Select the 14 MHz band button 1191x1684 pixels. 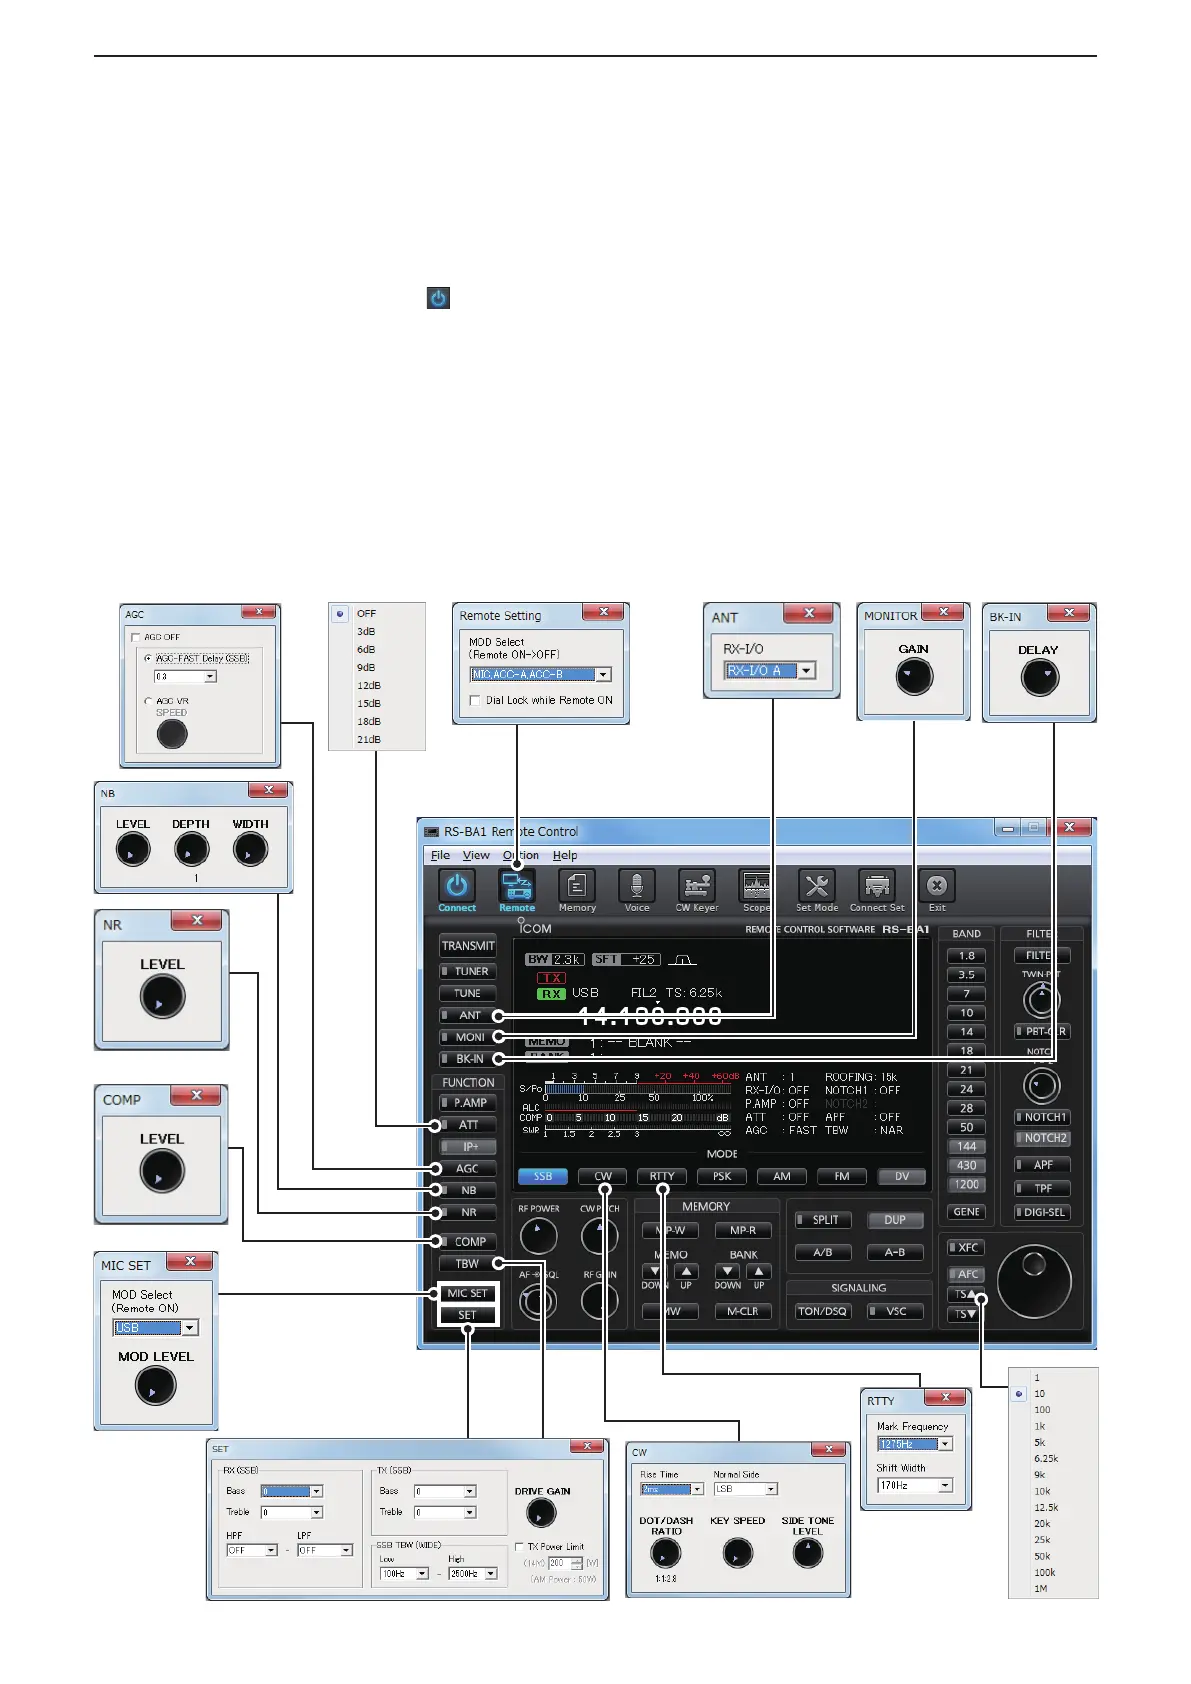click(x=966, y=1032)
